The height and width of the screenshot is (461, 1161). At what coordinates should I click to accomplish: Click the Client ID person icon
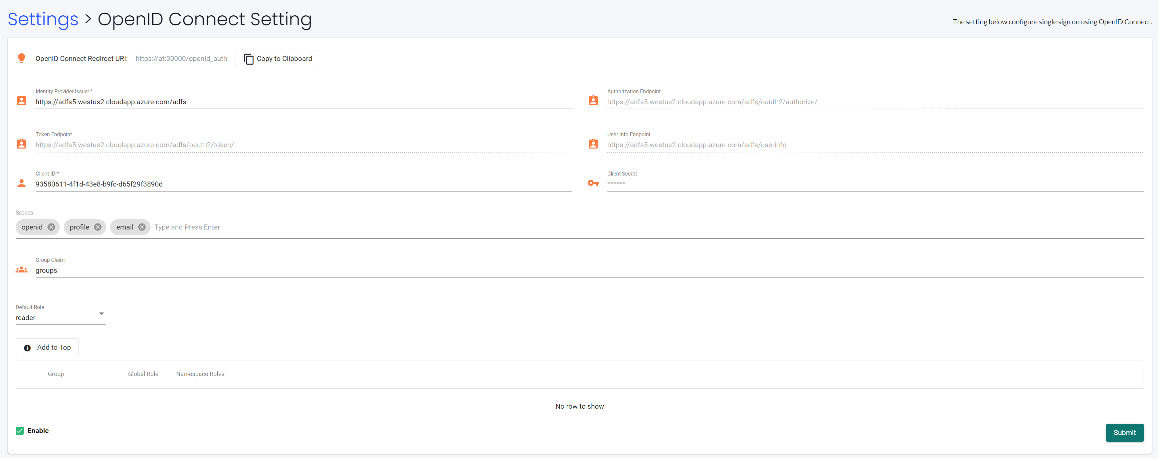point(21,183)
